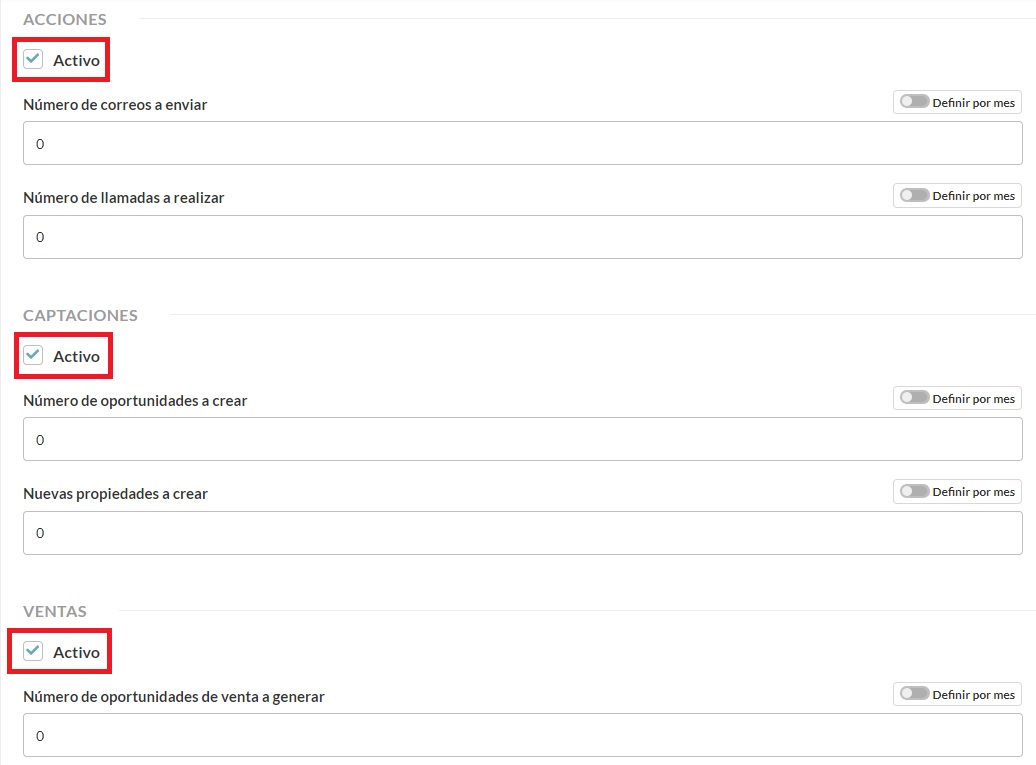The height and width of the screenshot is (765, 1036).
Task: Click the 'Número de correos a enviar' label
Action: tap(115, 104)
